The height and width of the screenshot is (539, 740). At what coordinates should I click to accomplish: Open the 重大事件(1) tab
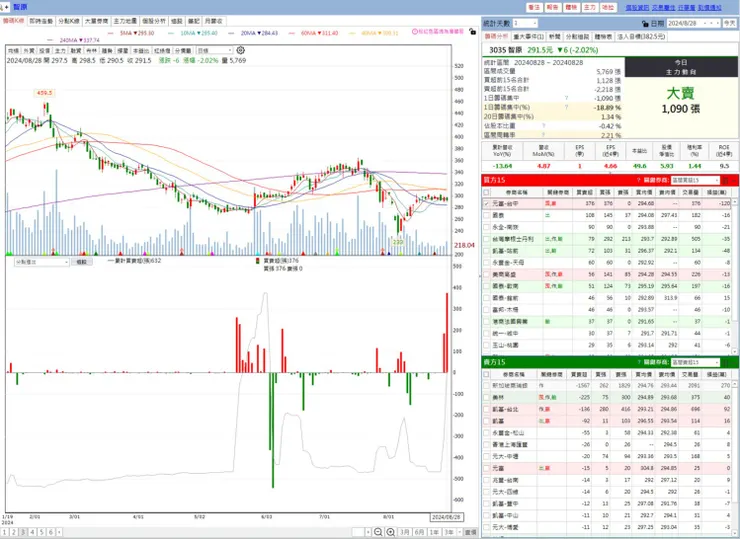click(529, 36)
